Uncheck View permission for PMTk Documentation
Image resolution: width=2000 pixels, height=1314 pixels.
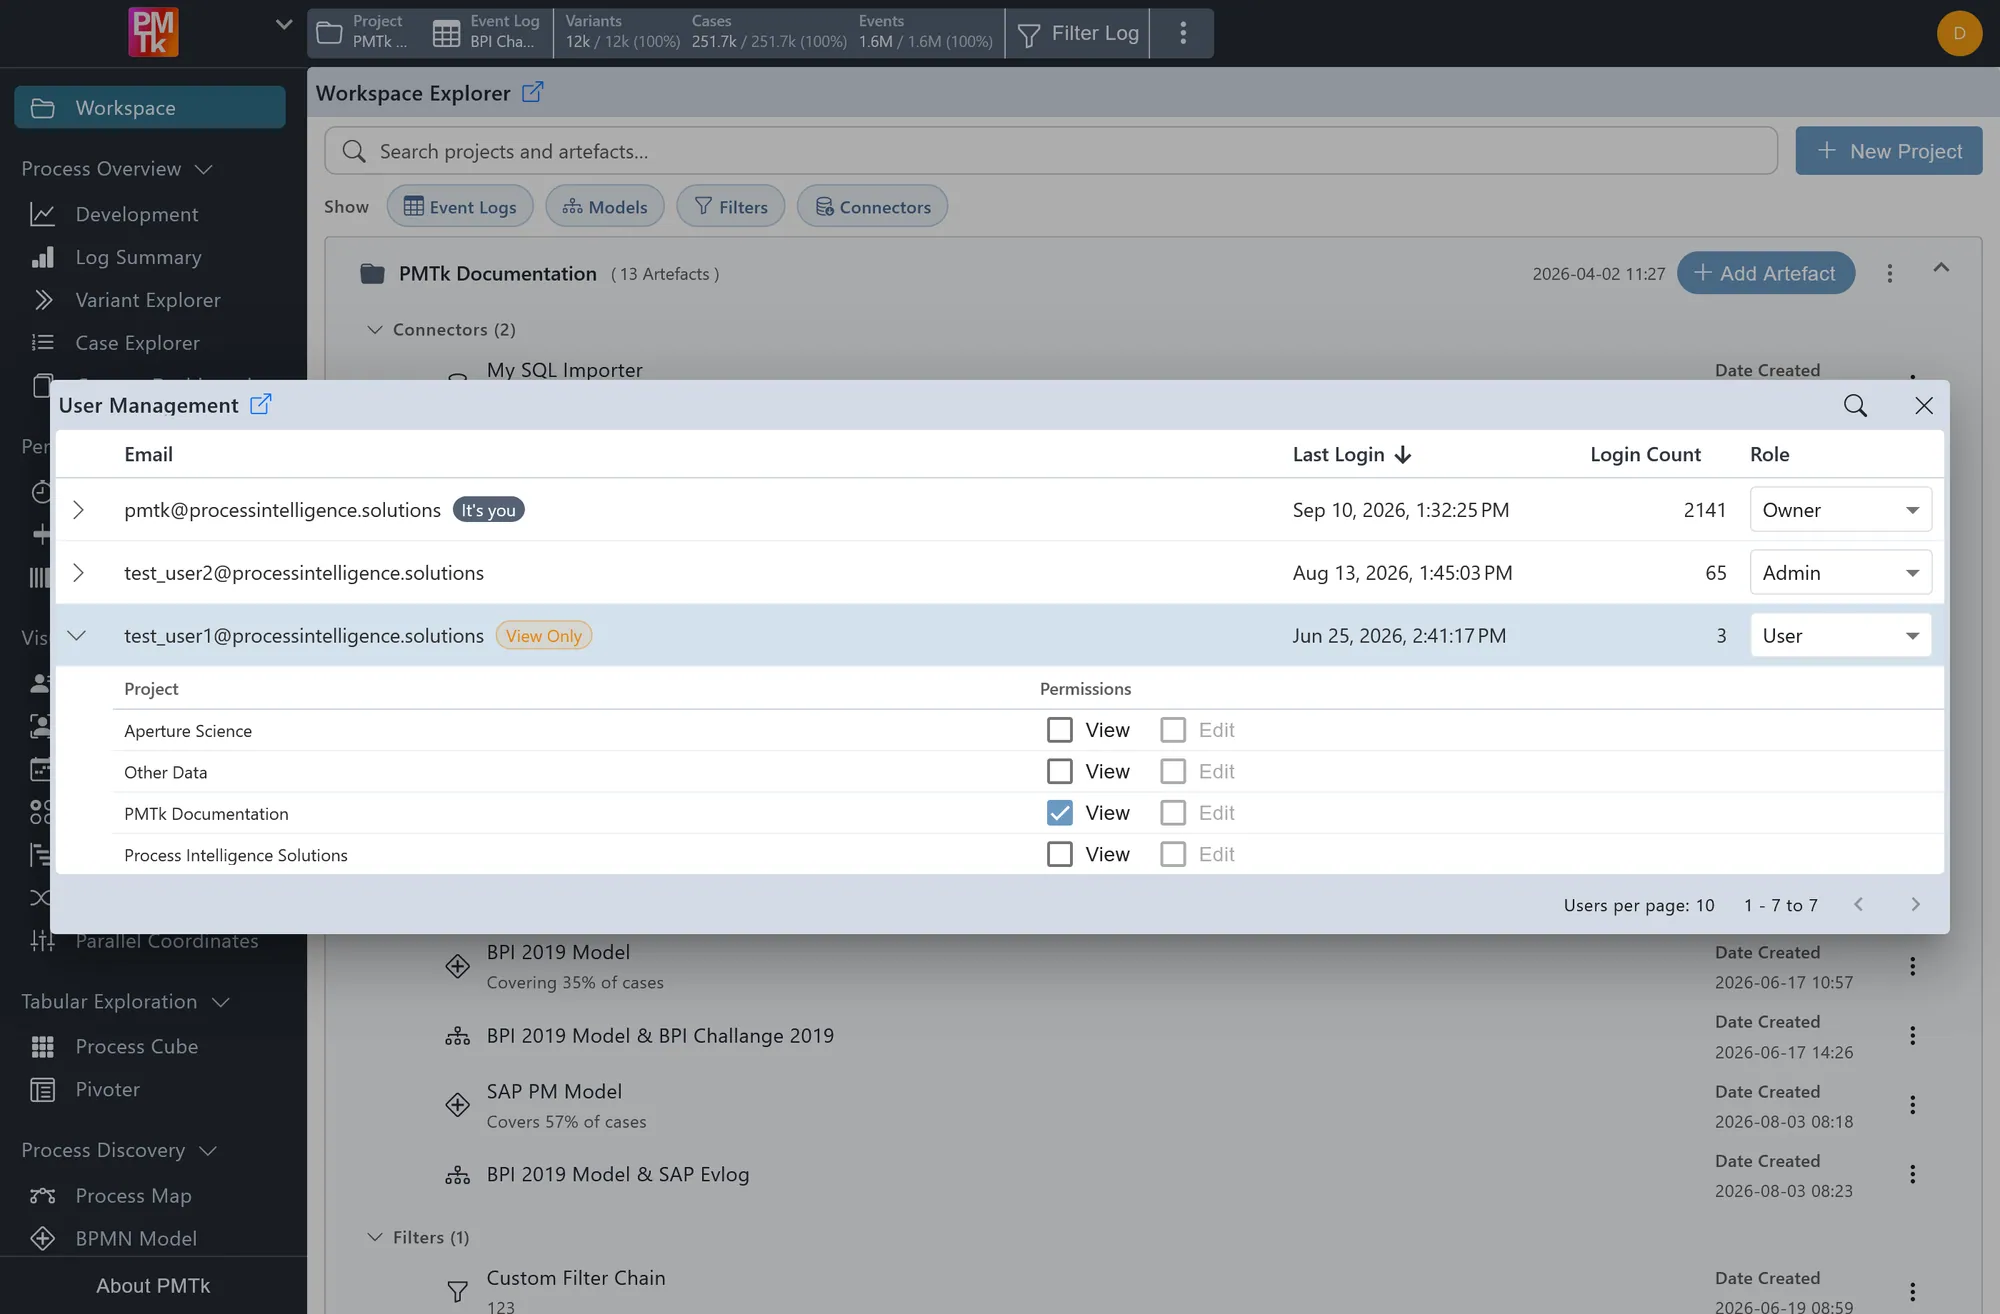[x=1060, y=813]
